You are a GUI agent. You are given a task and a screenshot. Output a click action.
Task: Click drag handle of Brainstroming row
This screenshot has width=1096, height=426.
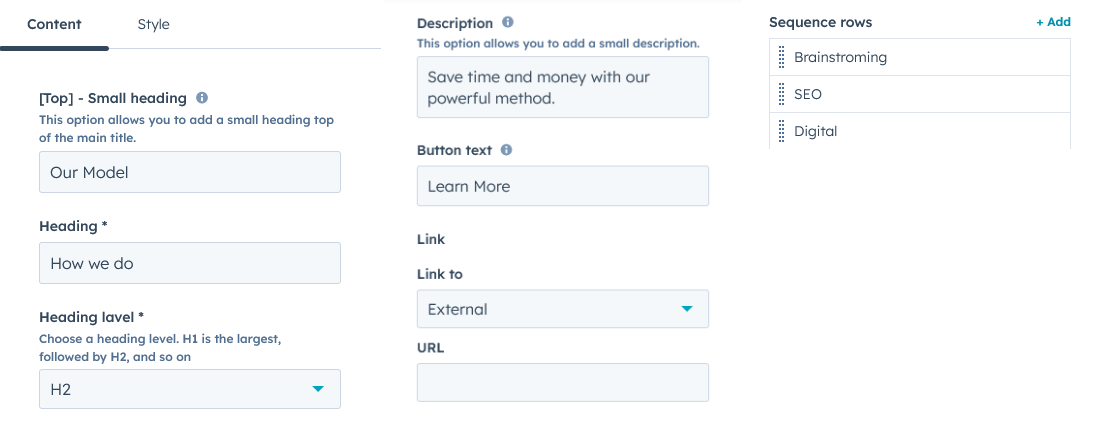pyautogui.click(x=781, y=58)
